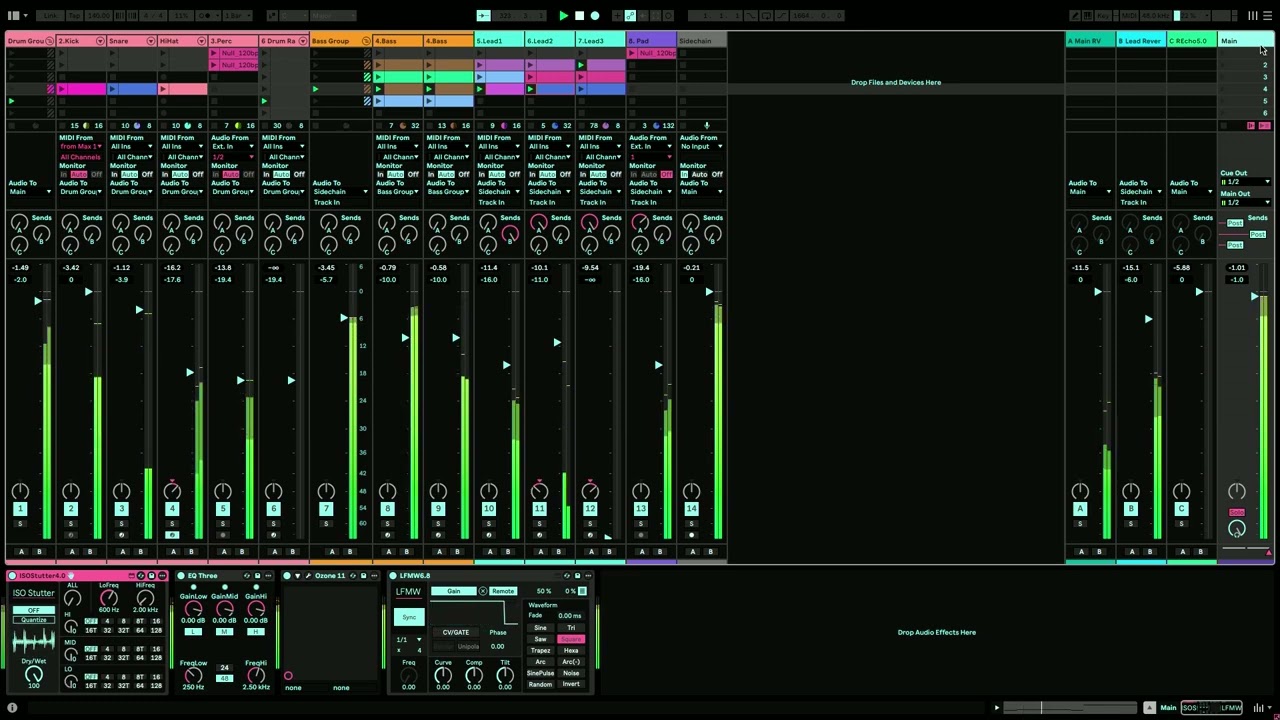Click the mixer view icon at top-right corner
The width and height of the screenshot is (1280, 720).
(x=1253, y=16)
